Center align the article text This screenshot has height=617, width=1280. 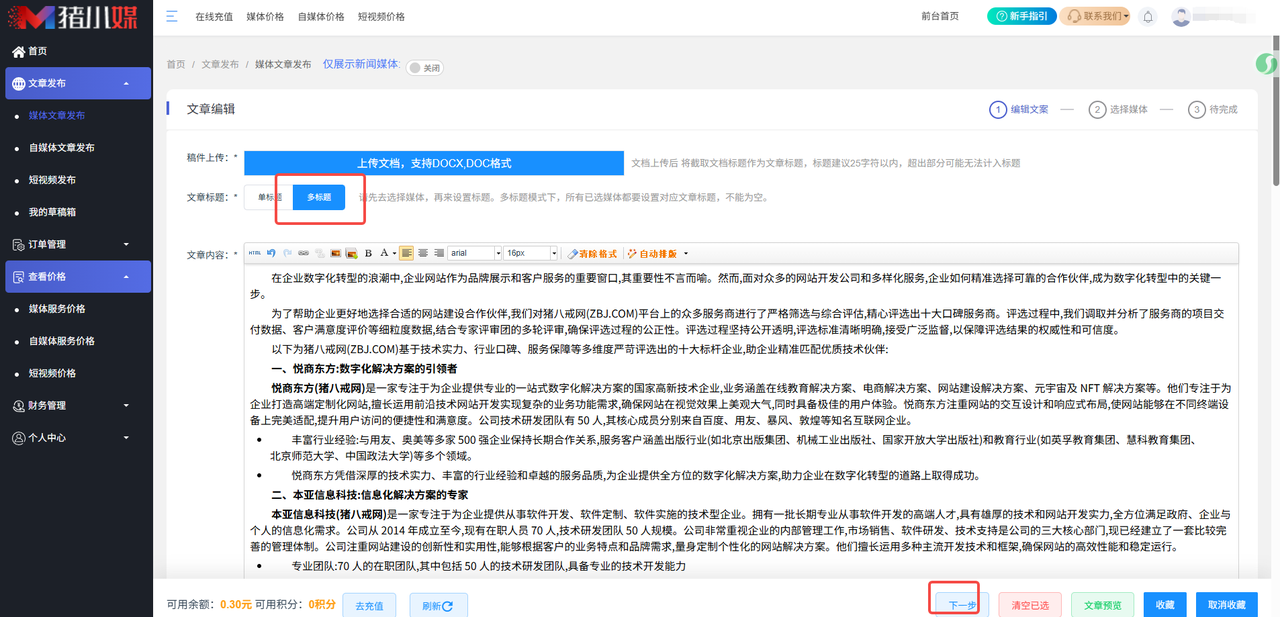(423, 253)
